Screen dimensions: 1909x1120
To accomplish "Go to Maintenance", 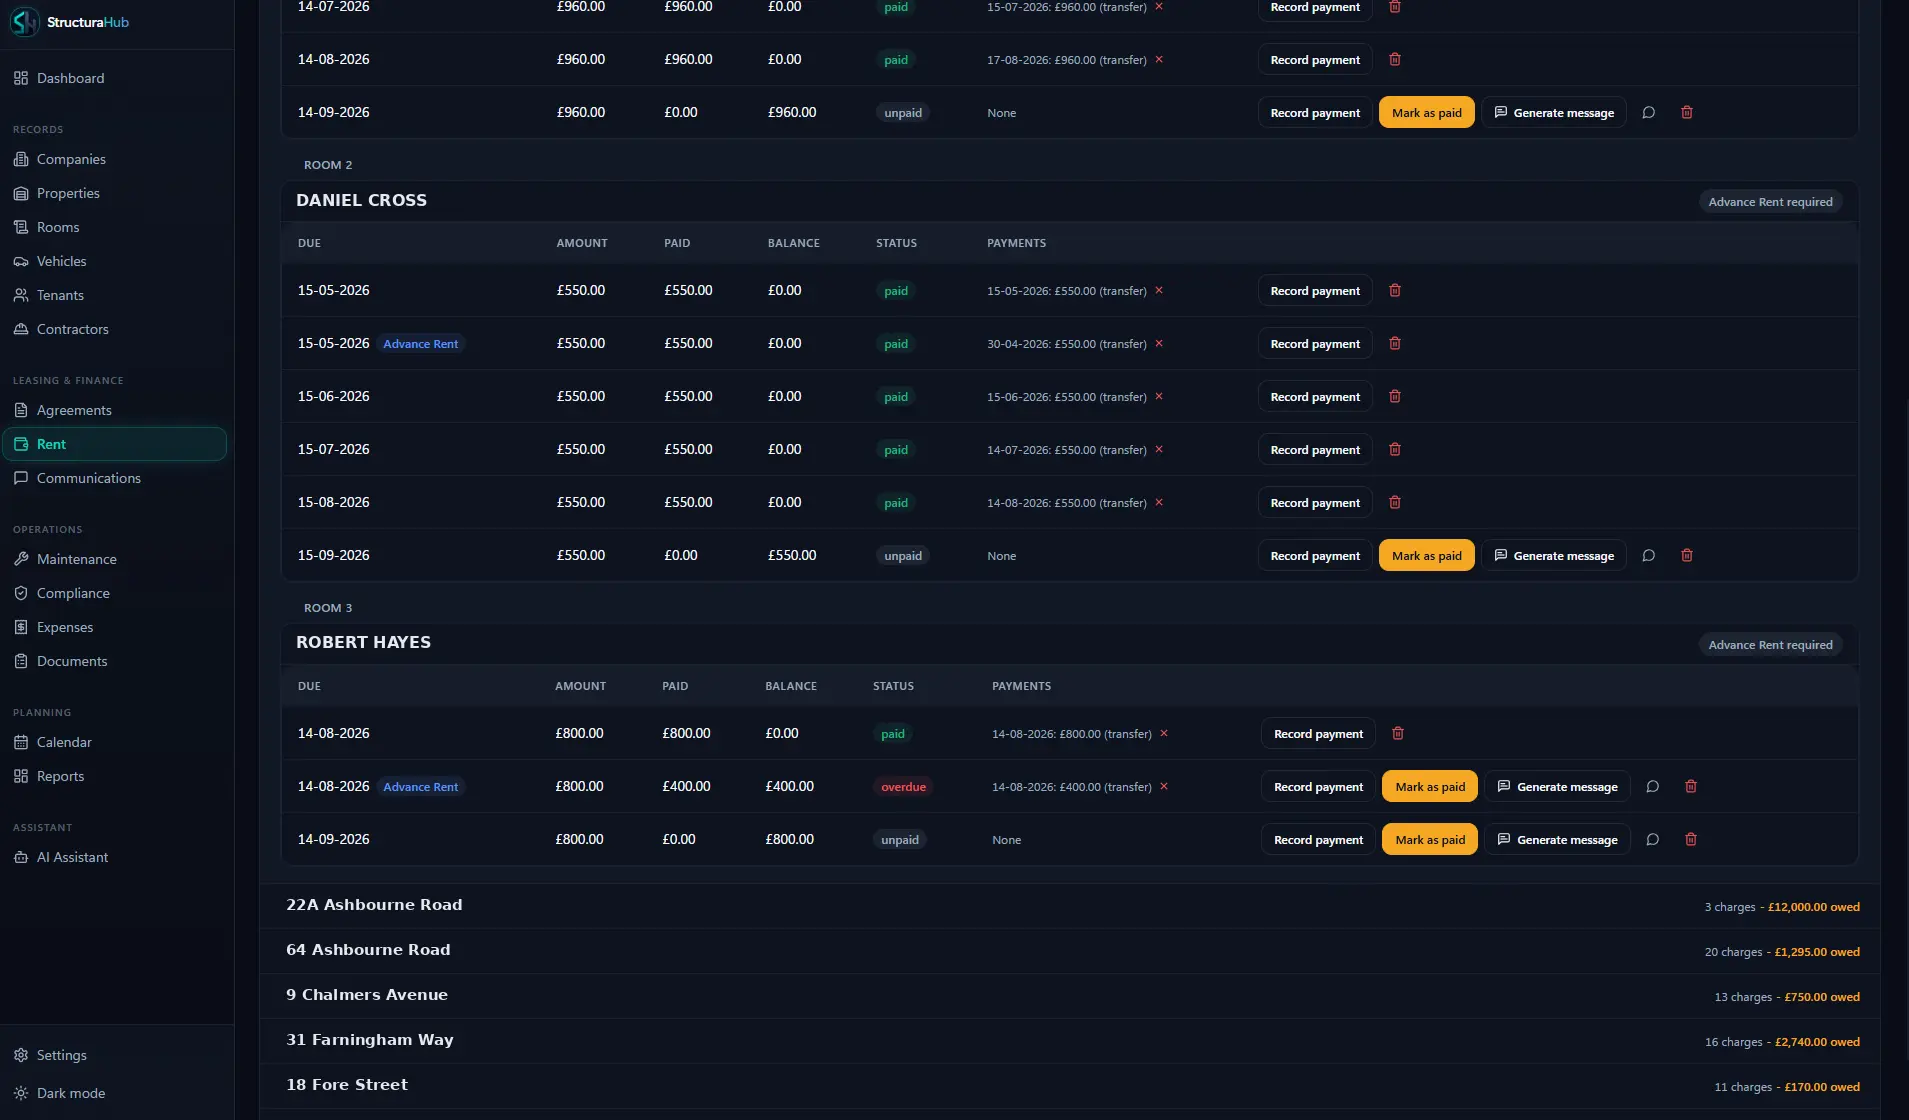I will pyautogui.click(x=76, y=559).
